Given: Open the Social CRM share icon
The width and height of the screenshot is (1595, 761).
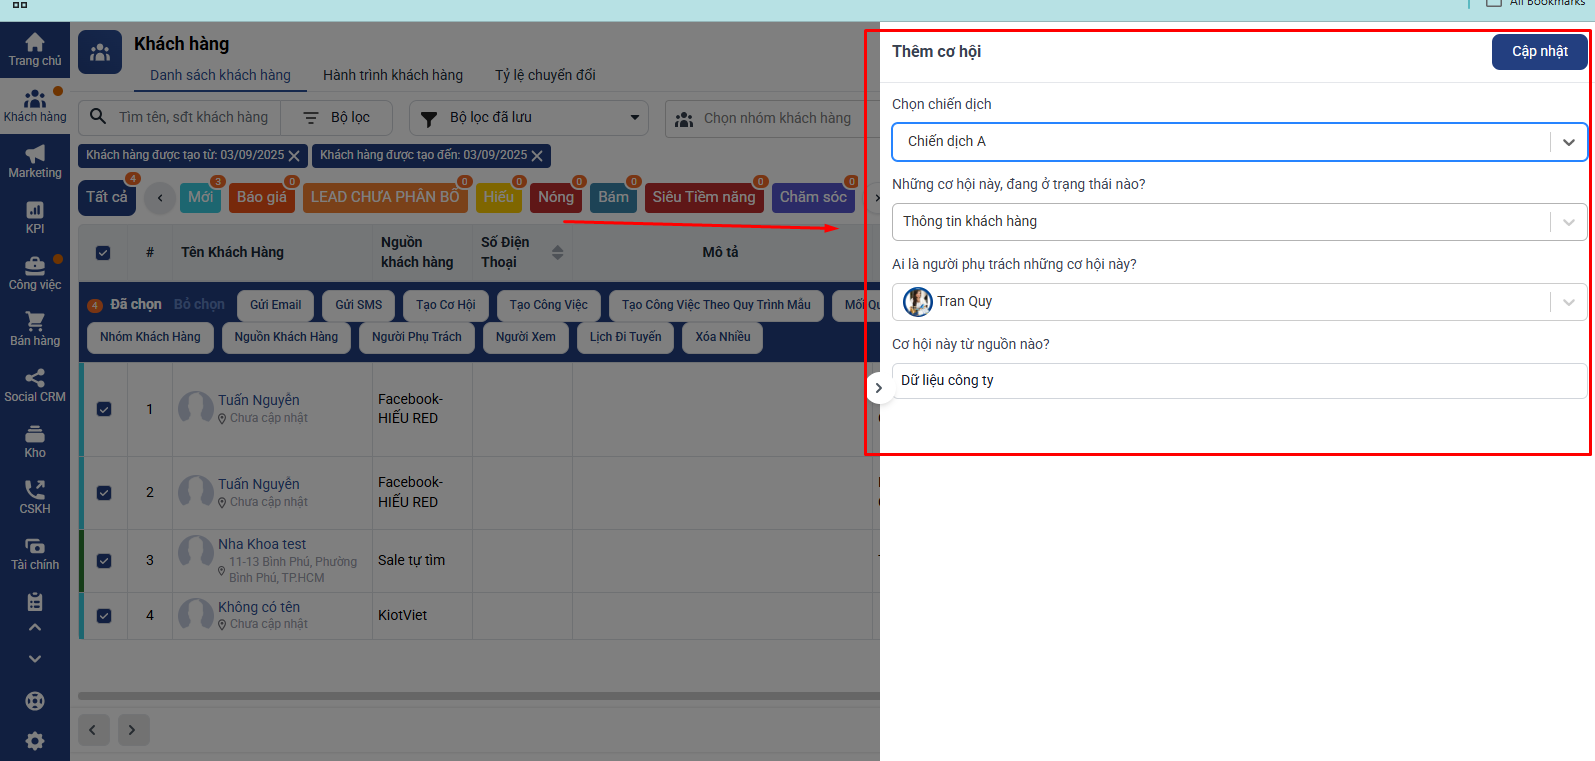Looking at the screenshot, I should (35, 378).
